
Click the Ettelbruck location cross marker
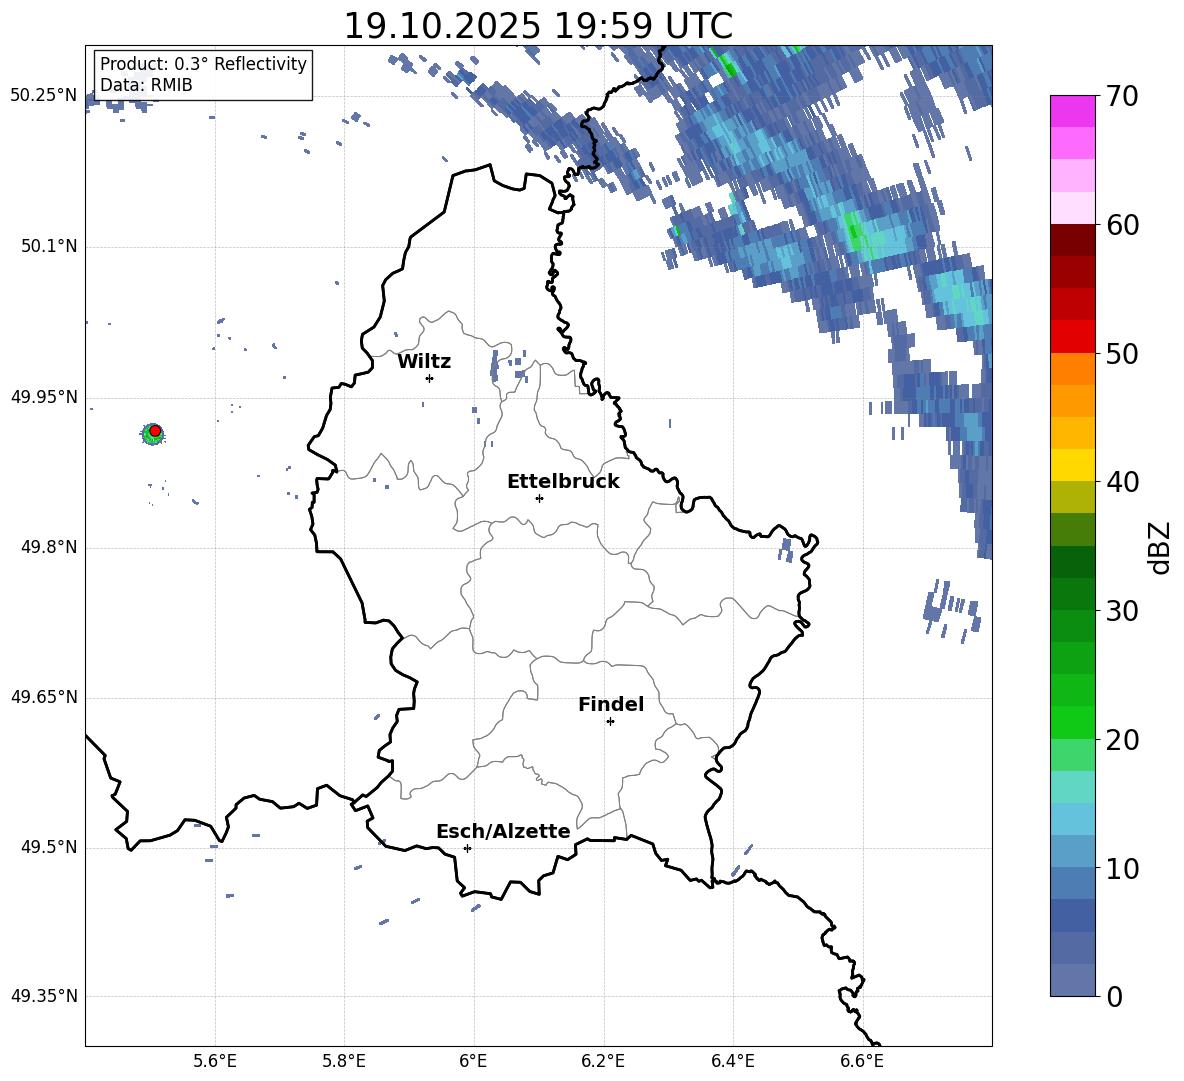pyautogui.click(x=539, y=498)
